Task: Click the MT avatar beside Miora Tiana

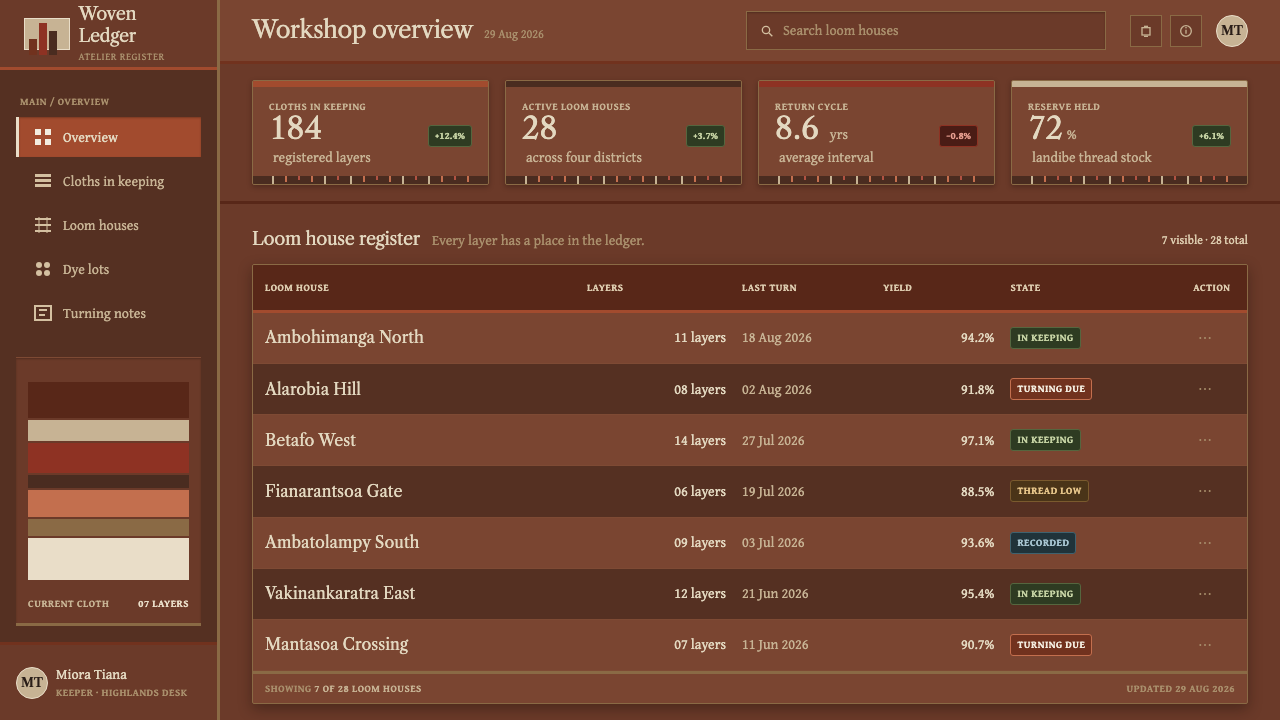Action: pos(32,683)
